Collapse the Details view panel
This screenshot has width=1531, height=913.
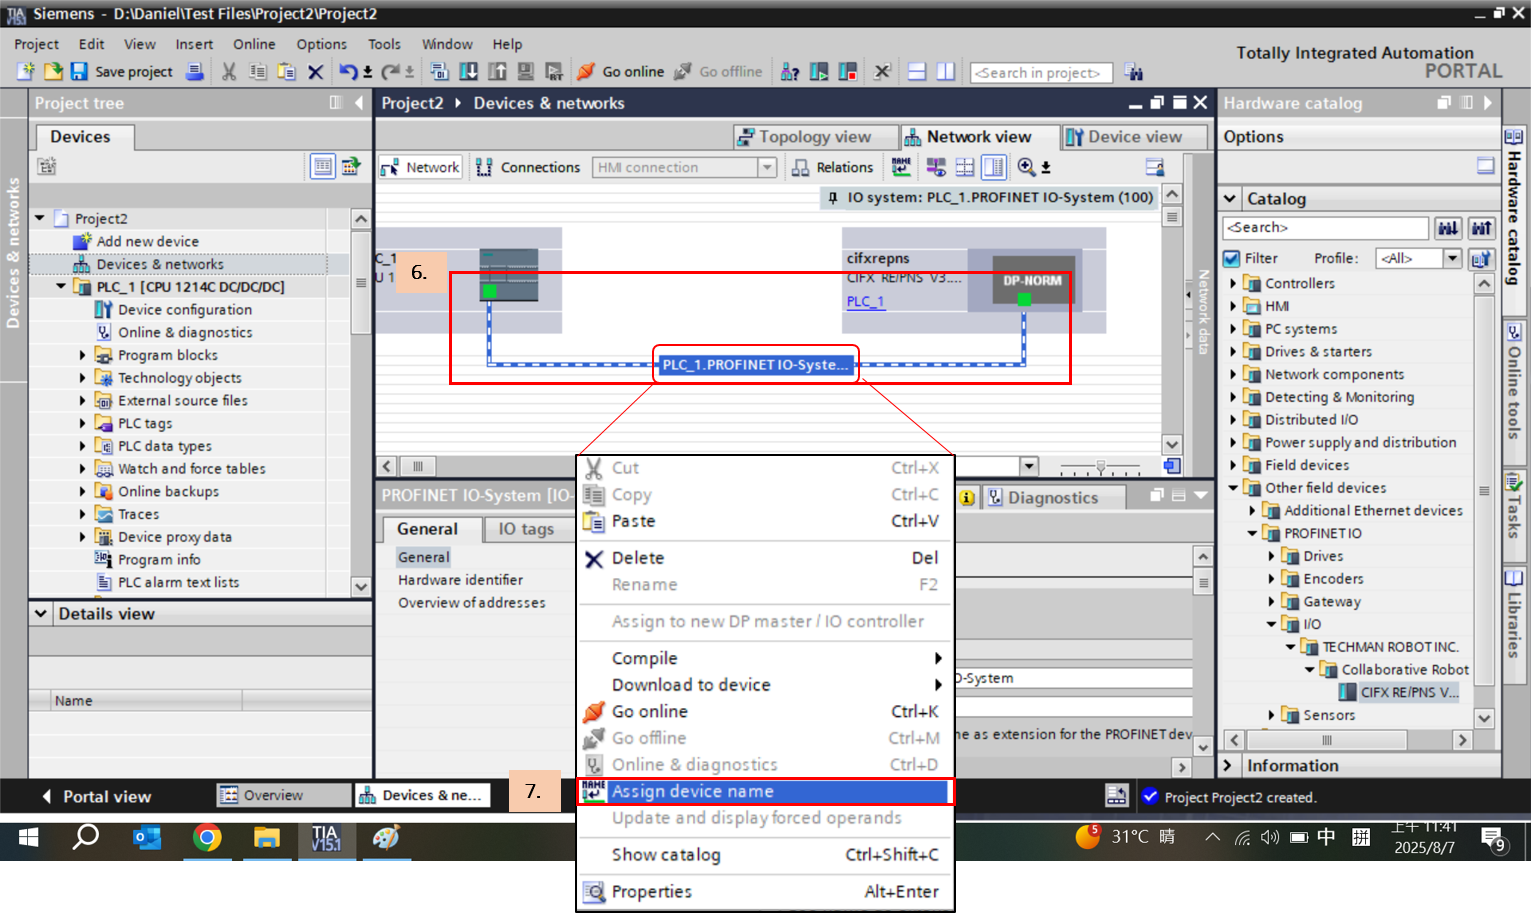coord(41,614)
